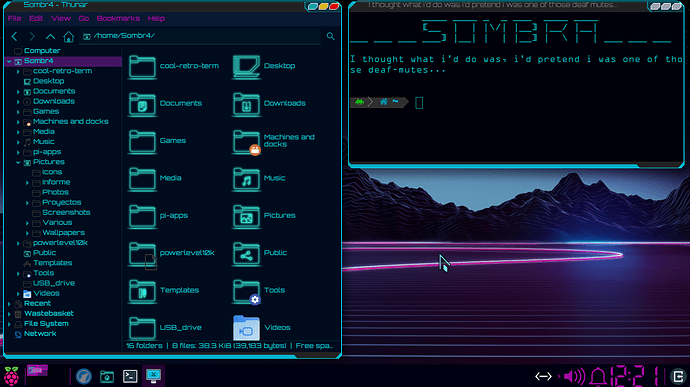The height and width of the screenshot is (387, 690).
Task: Open search with the magnifier icon in Thunar
Action: point(330,37)
